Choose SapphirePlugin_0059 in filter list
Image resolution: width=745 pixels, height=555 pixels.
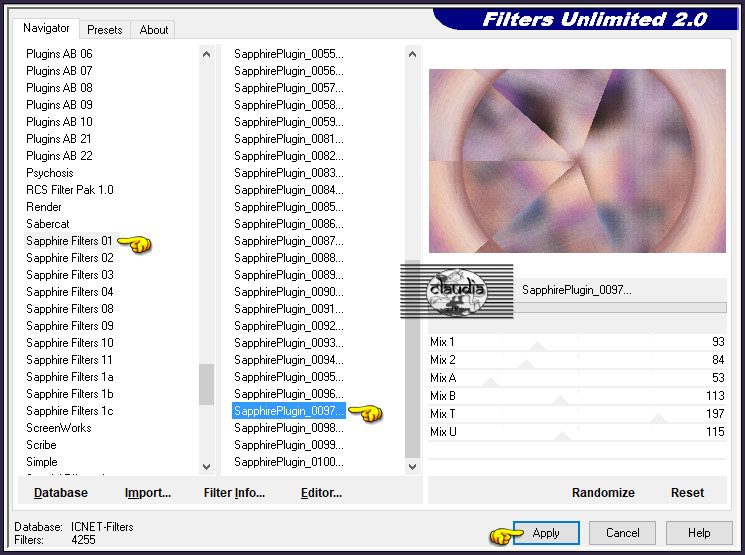[289, 122]
